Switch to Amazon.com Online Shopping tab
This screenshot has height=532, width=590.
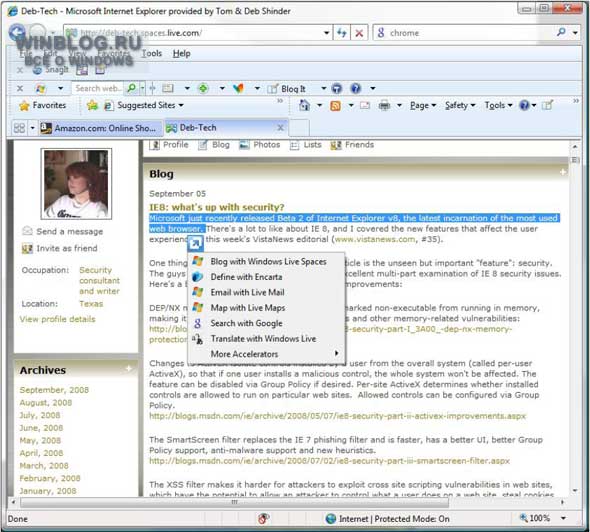pyautogui.click(x=101, y=128)
